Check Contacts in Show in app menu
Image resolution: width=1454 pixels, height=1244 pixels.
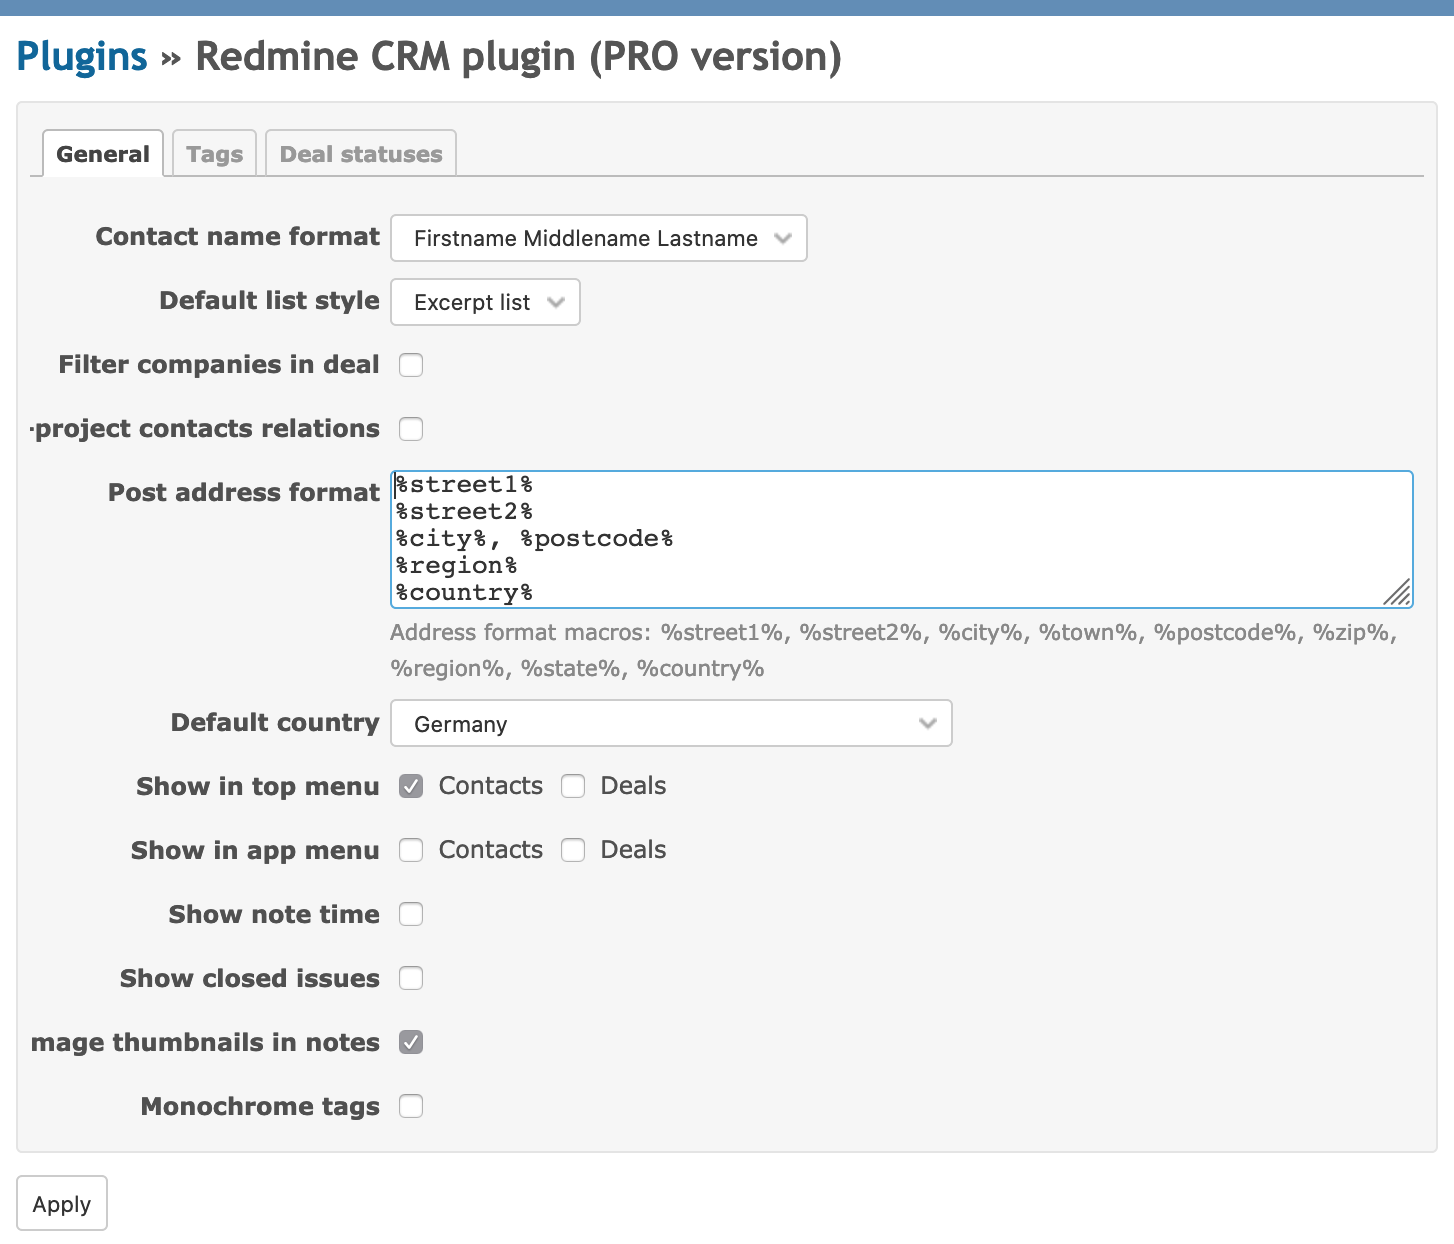pyautogui.click(x=411, y=850)
